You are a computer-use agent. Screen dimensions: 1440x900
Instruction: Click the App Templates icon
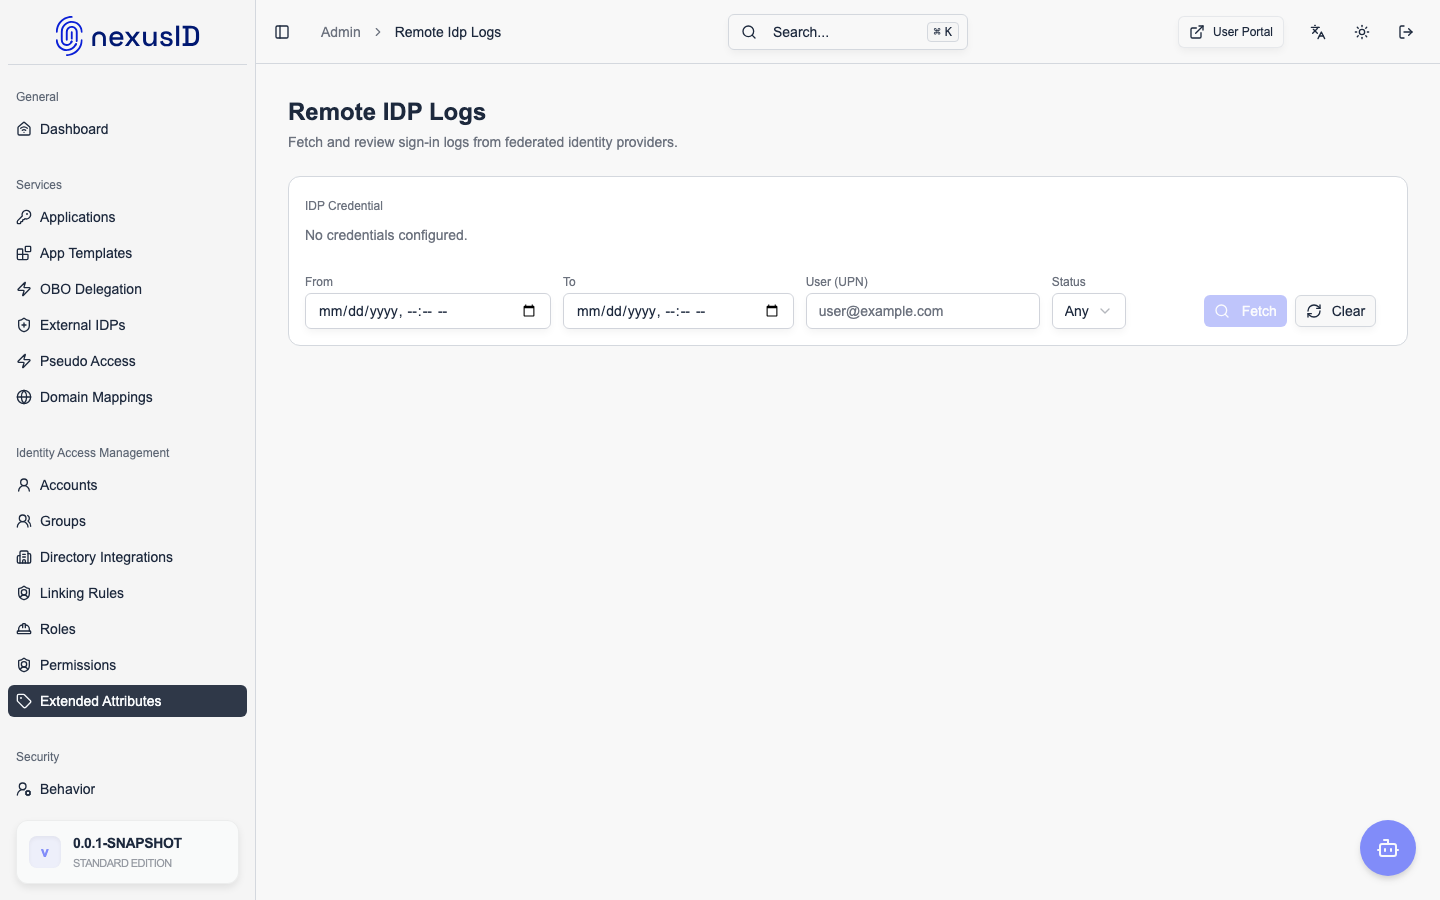(x=24, y=253)
